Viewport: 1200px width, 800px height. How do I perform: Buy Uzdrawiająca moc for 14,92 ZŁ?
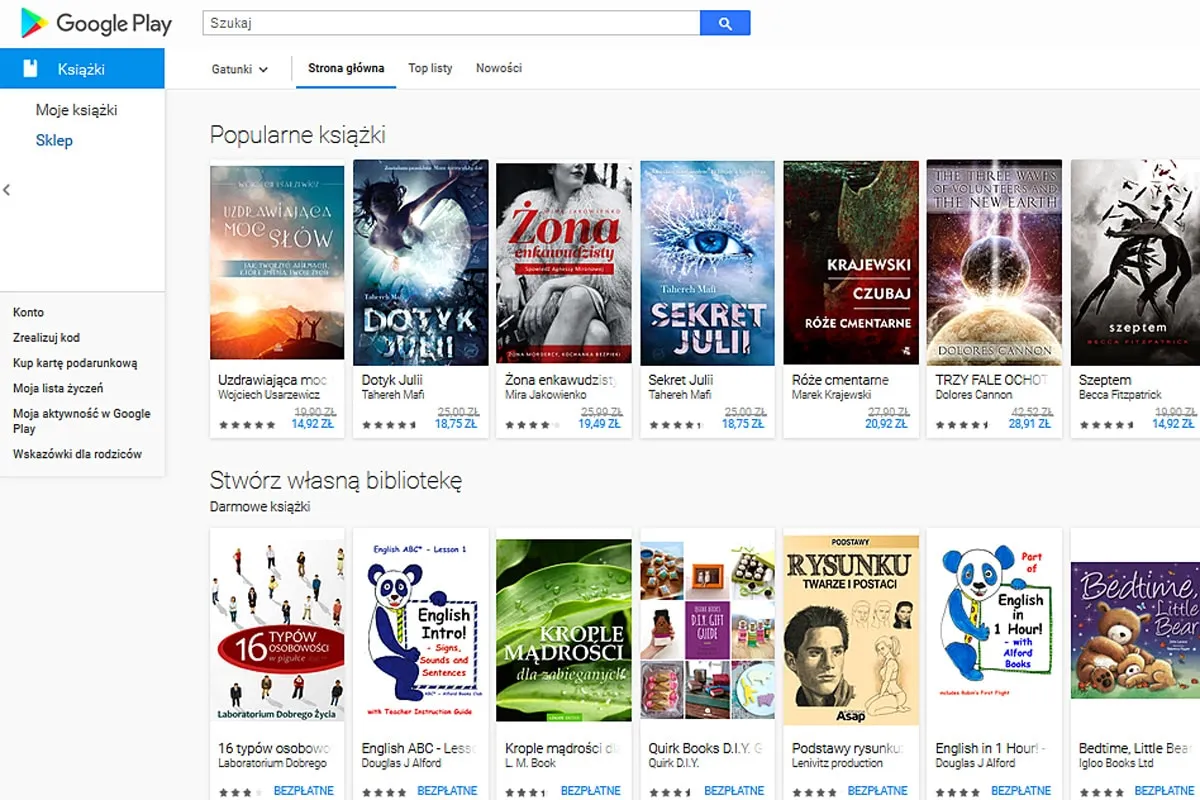coord(312,424)
